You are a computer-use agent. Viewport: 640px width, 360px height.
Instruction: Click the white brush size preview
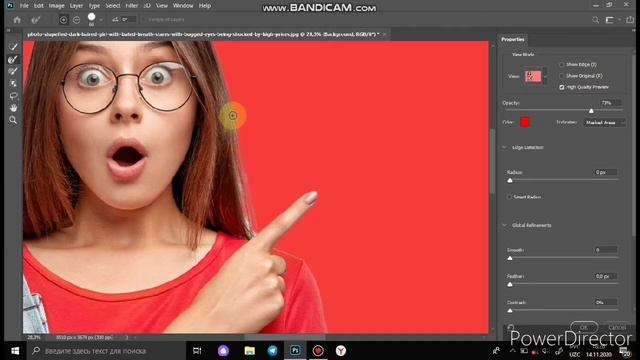click(91, 17)
